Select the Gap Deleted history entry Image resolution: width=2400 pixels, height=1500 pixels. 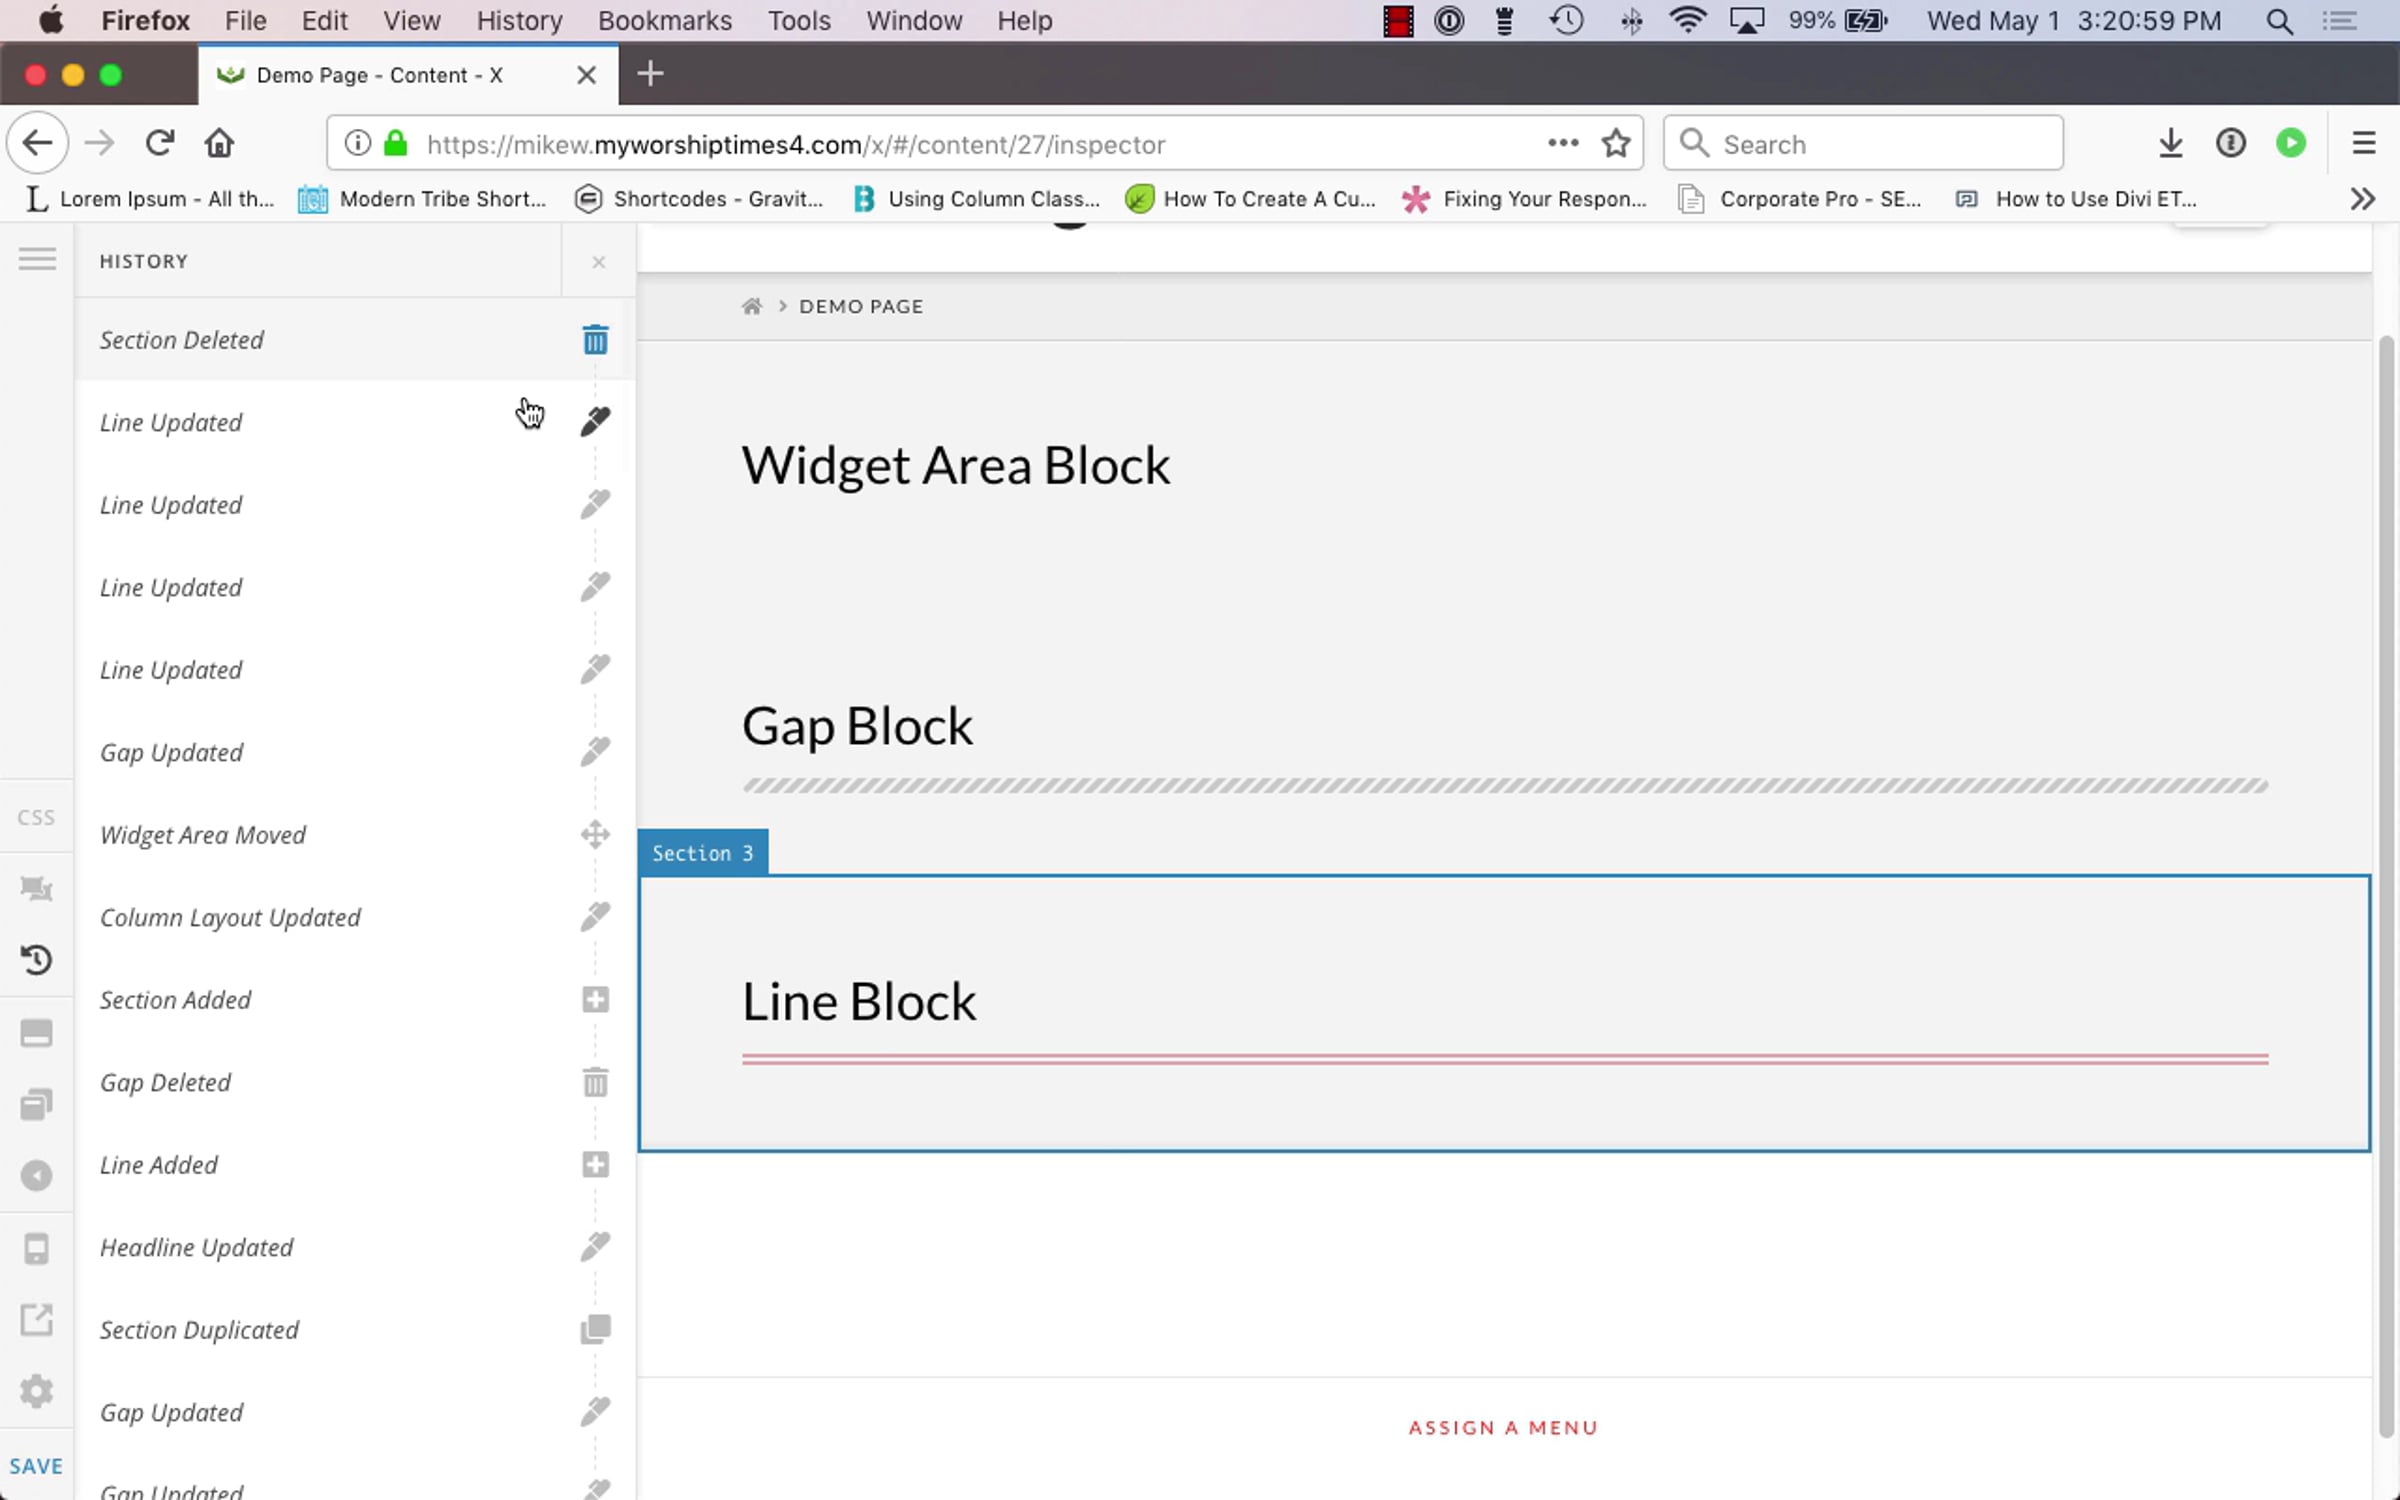click(166, 1083)
